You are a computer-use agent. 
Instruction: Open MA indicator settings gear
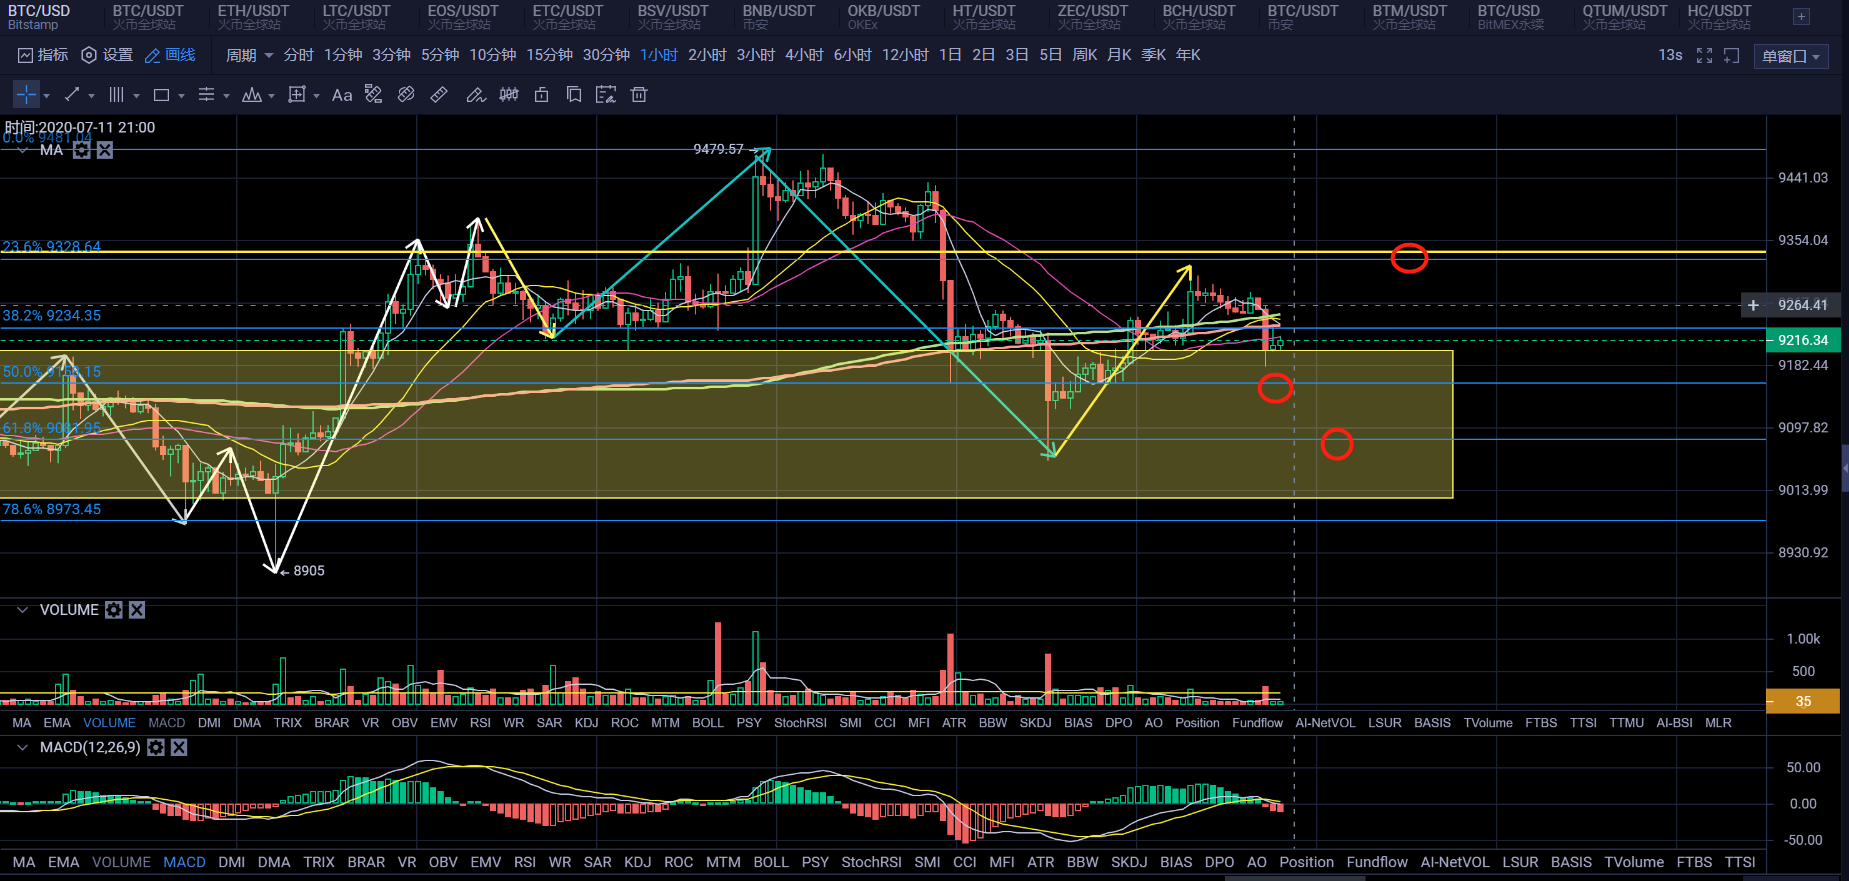pyautogui.click(x=82, y=150)
